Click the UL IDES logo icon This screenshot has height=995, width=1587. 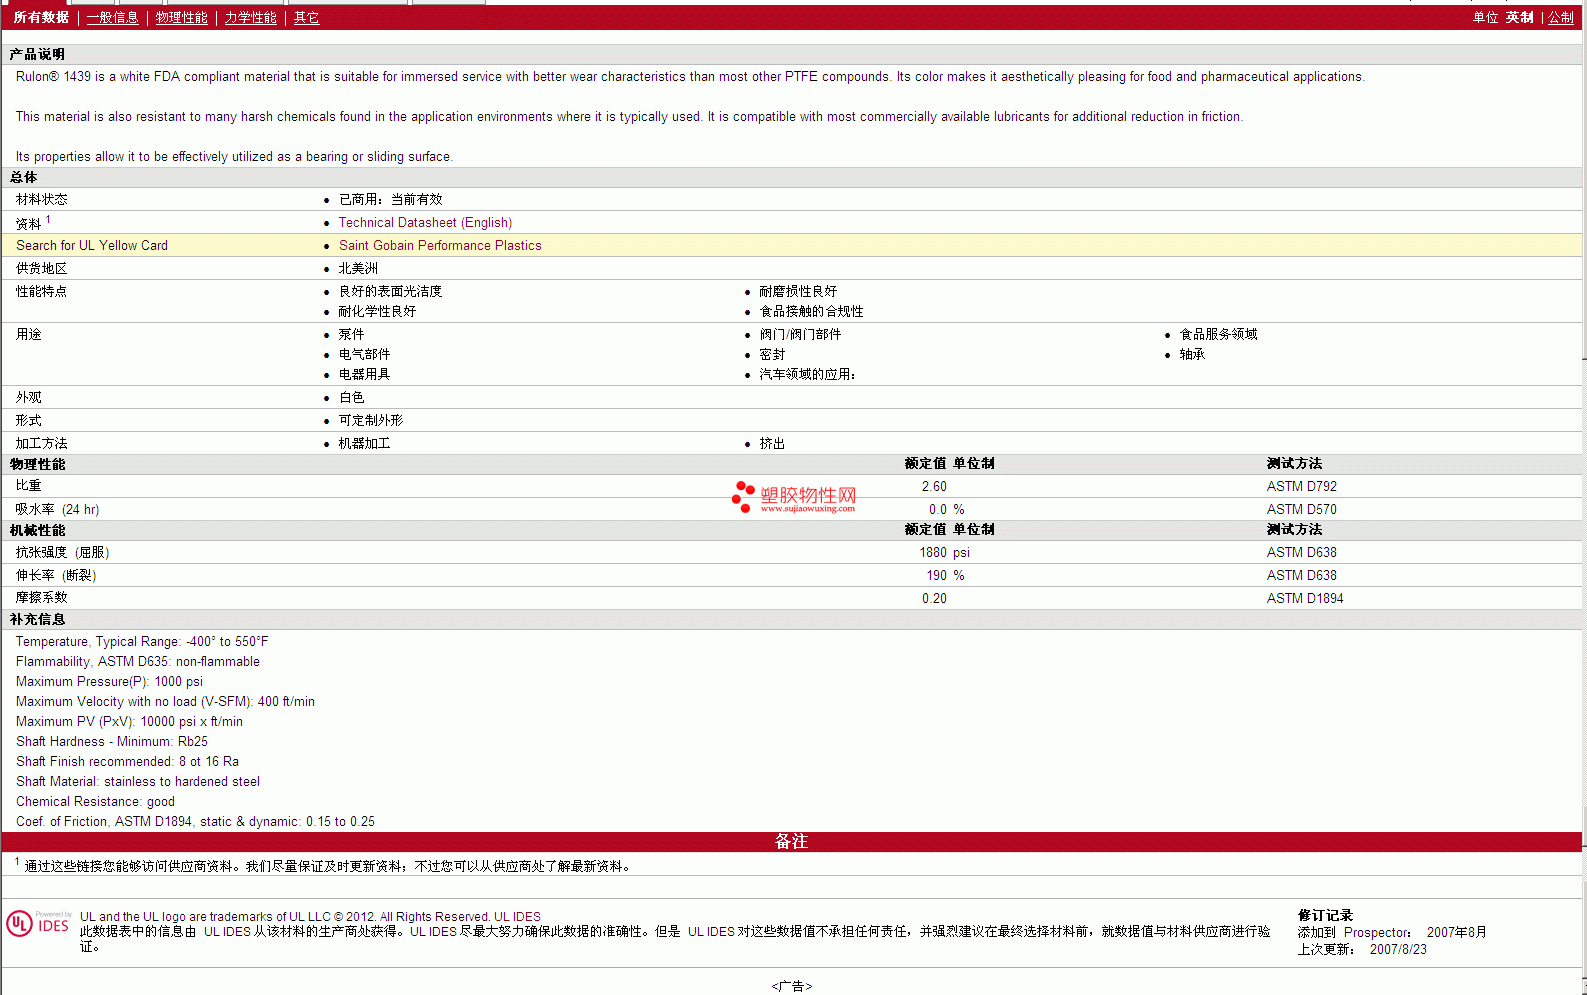(39, 923)
